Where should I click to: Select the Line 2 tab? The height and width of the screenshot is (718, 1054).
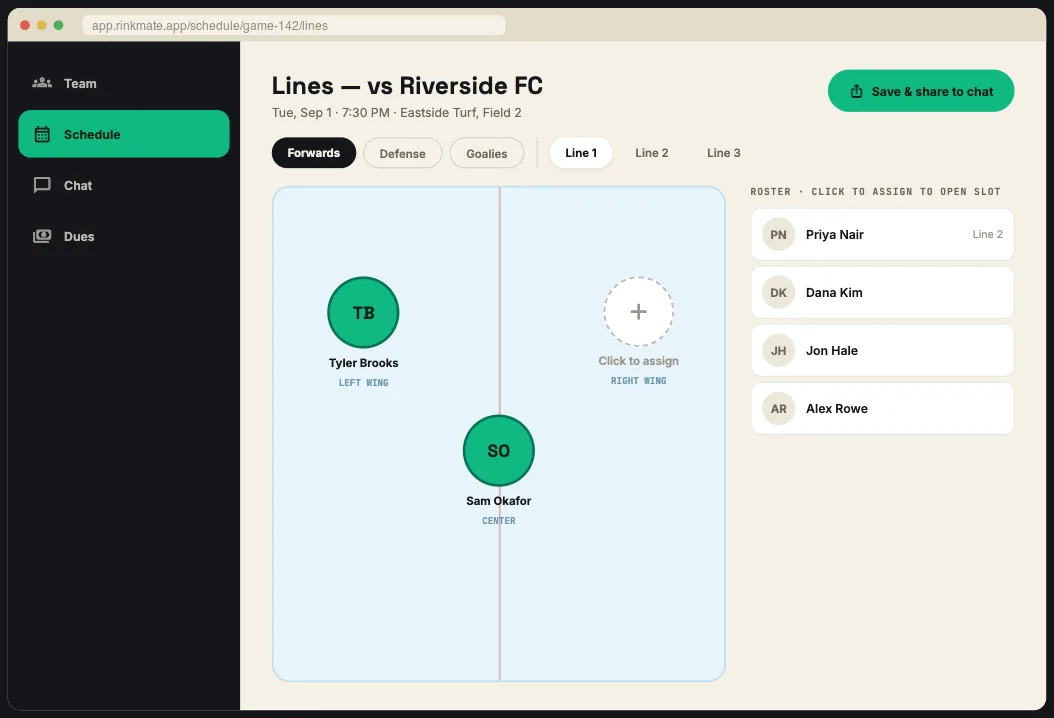tap(651, 153)
